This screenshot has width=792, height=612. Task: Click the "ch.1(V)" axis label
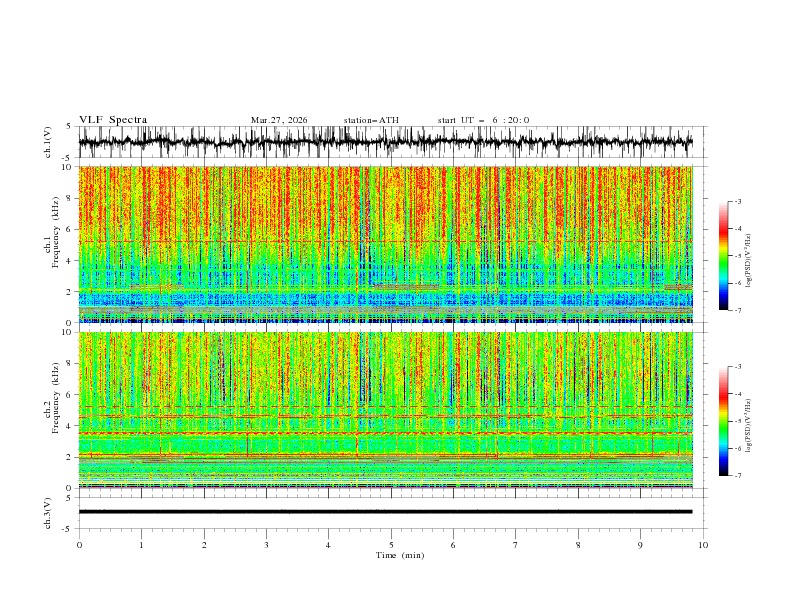coord(48,142)
